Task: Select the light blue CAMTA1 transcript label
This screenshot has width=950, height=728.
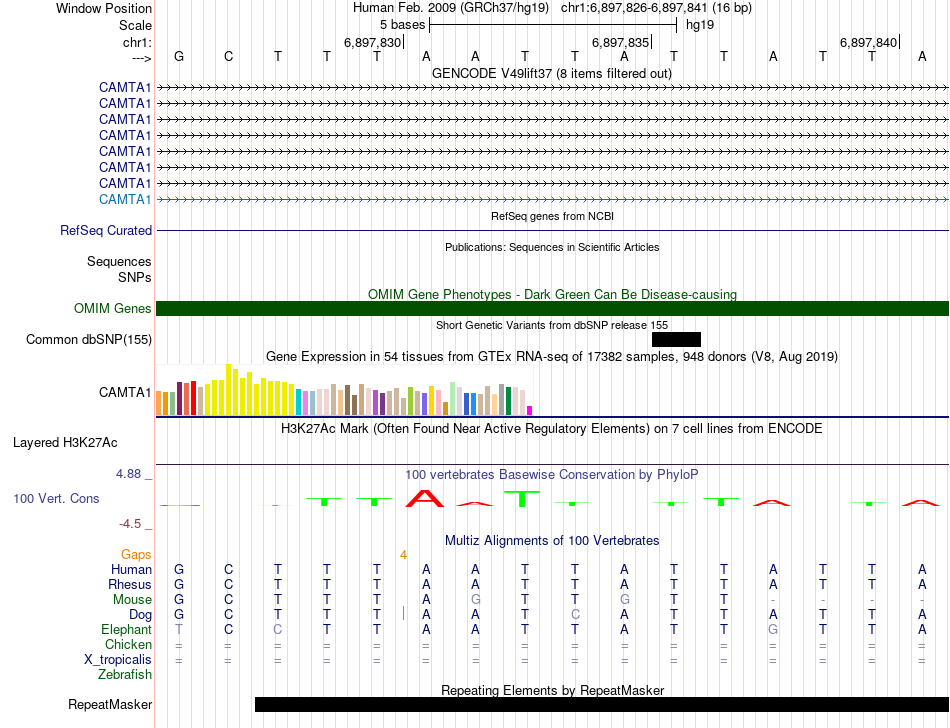Action: click(125, 199)
